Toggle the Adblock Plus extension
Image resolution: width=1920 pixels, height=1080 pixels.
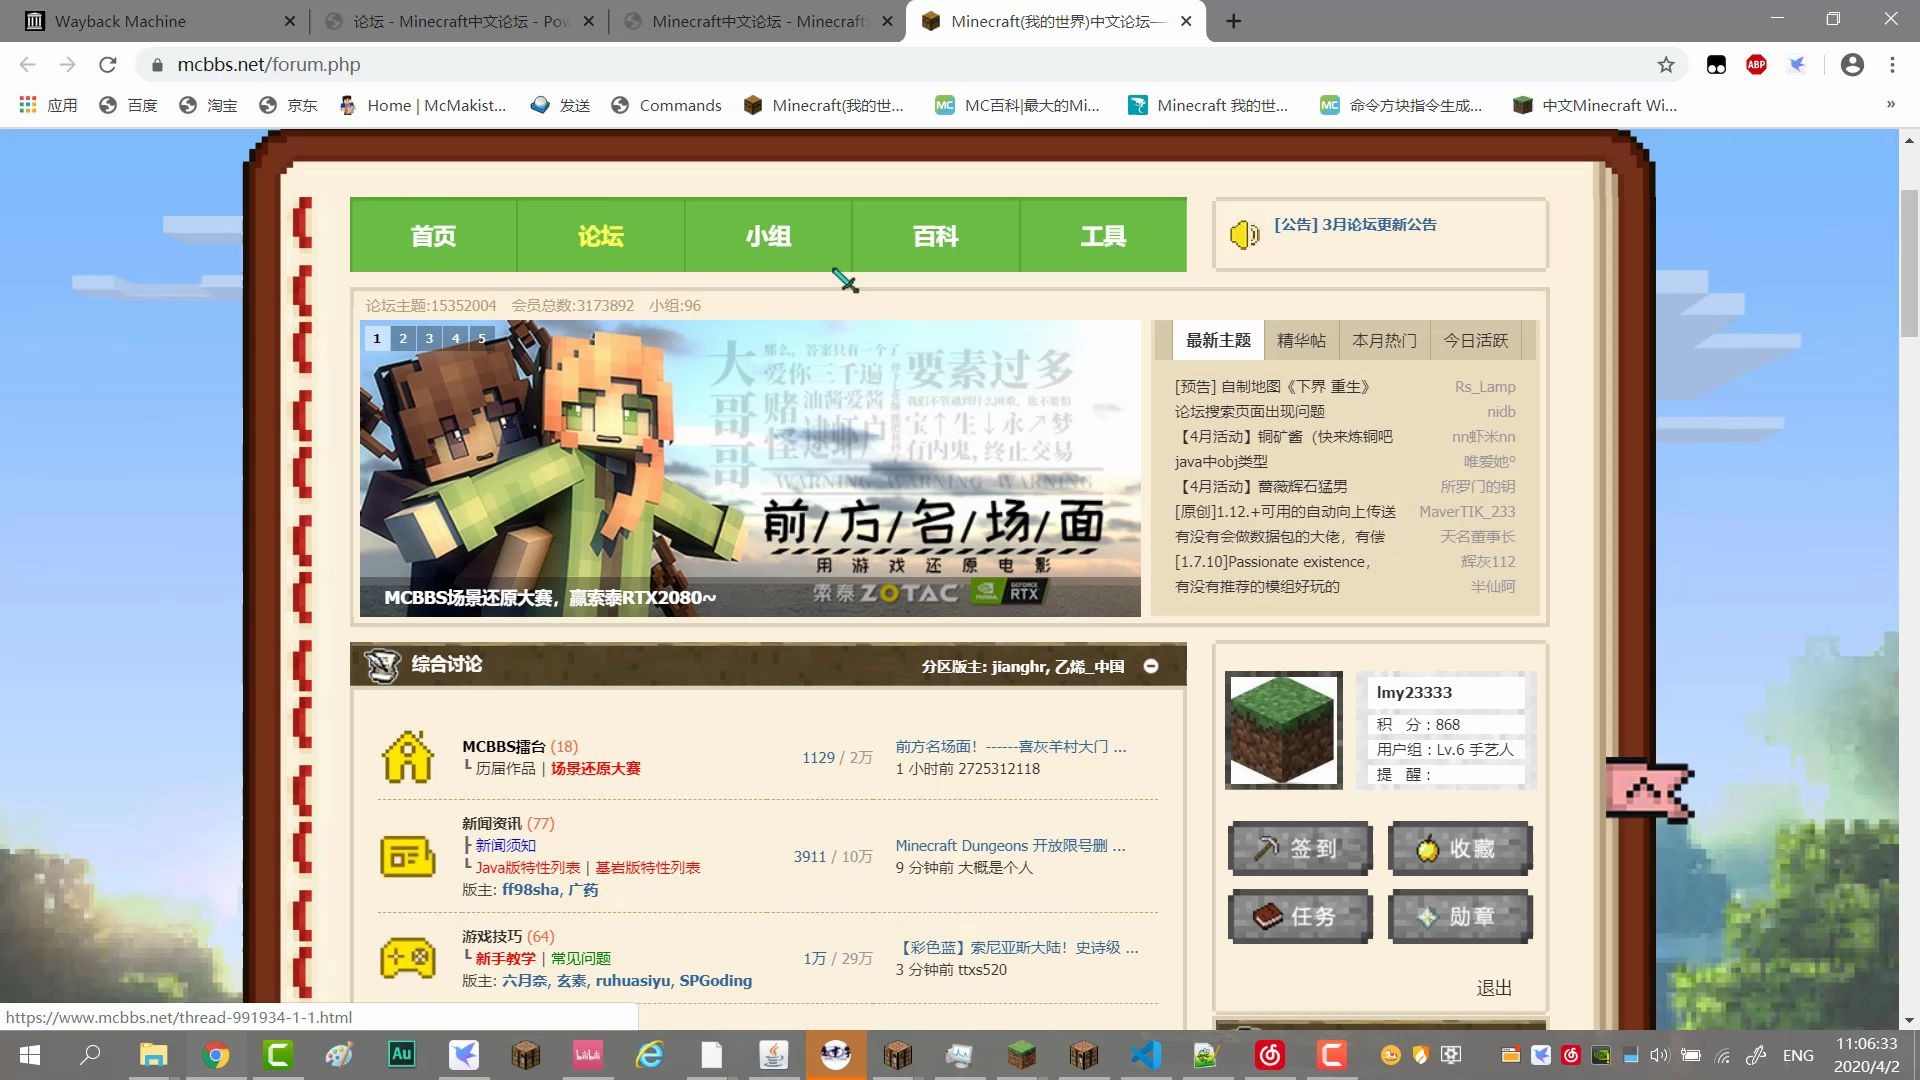(x=1757, y=64)
